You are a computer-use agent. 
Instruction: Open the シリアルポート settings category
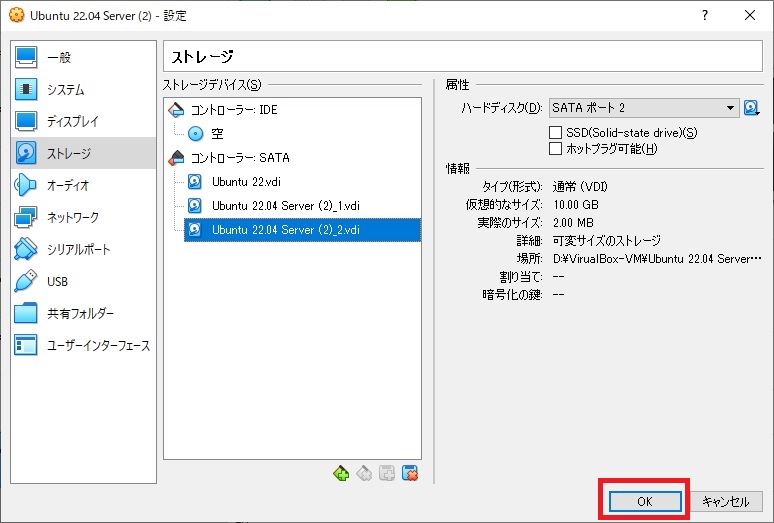pos(83,250)
